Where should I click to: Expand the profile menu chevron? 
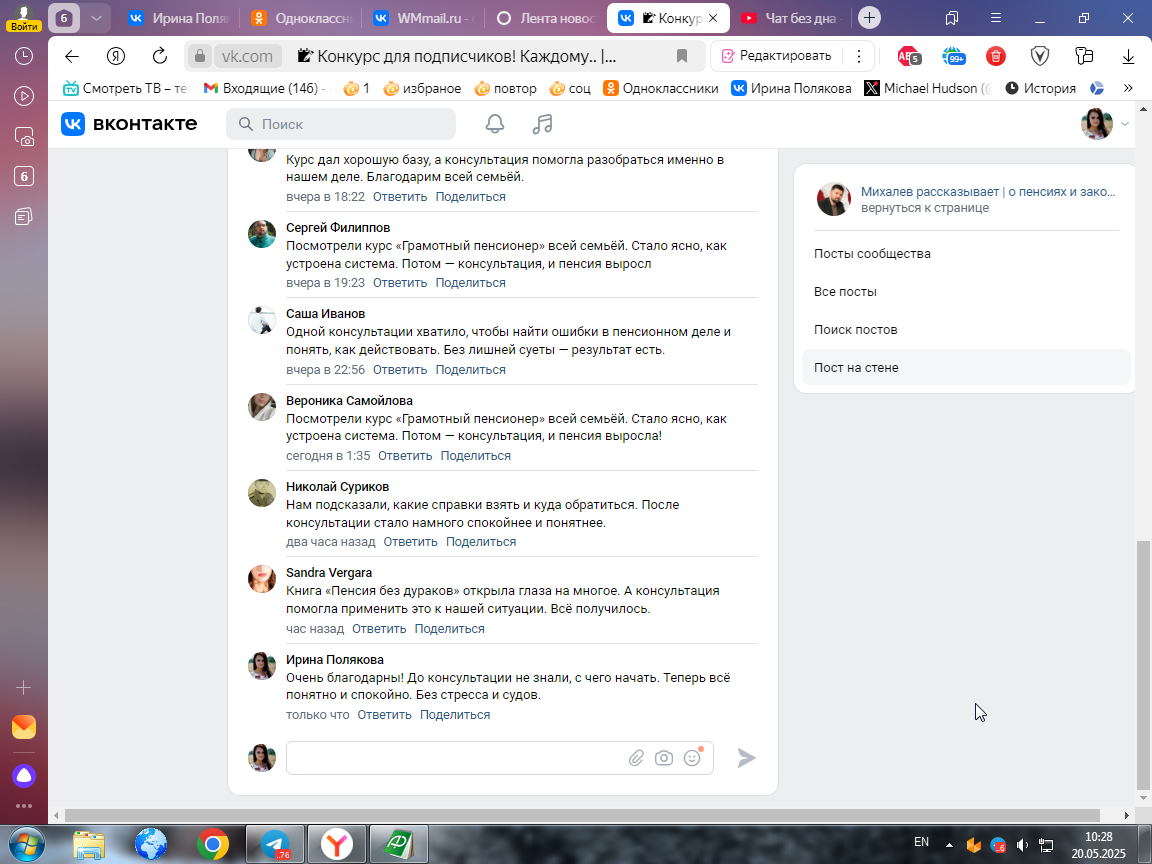tap(1125, 124)
